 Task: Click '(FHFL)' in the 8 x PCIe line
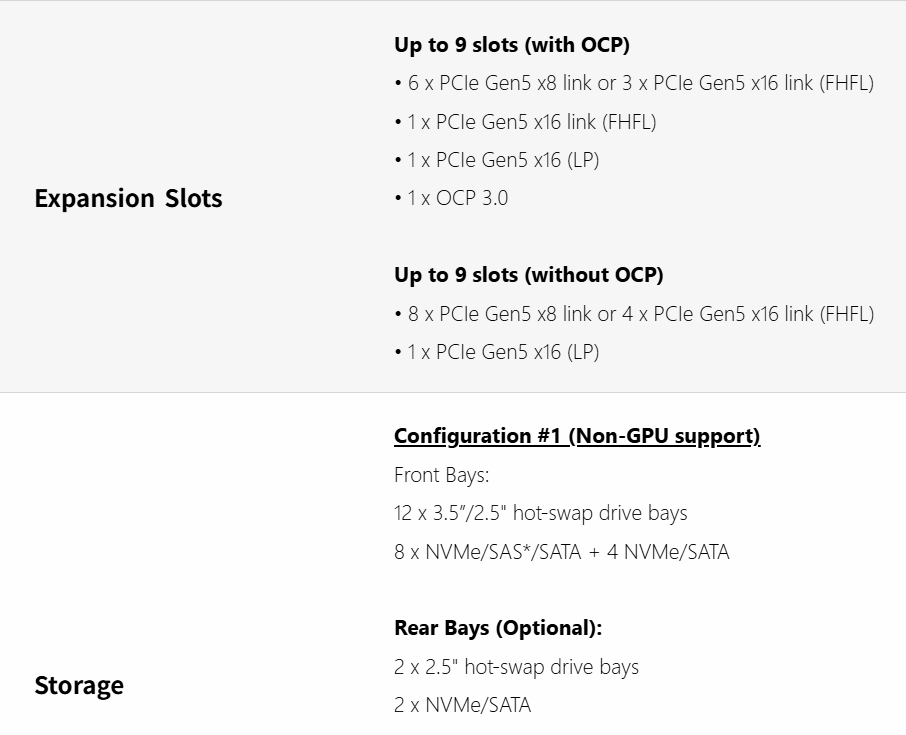846,314
